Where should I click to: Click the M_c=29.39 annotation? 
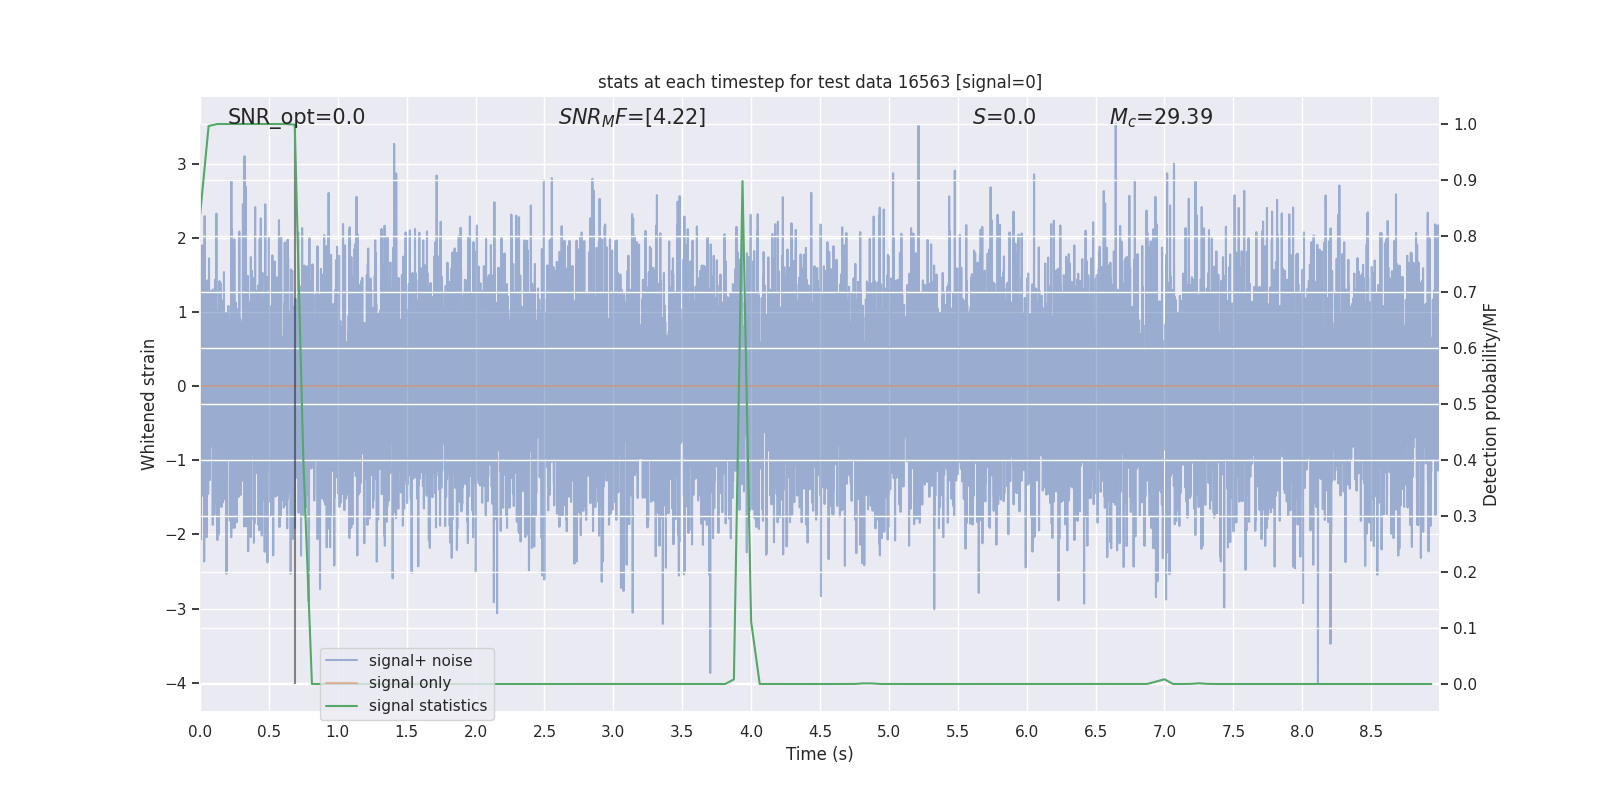tap(1161, 117)
